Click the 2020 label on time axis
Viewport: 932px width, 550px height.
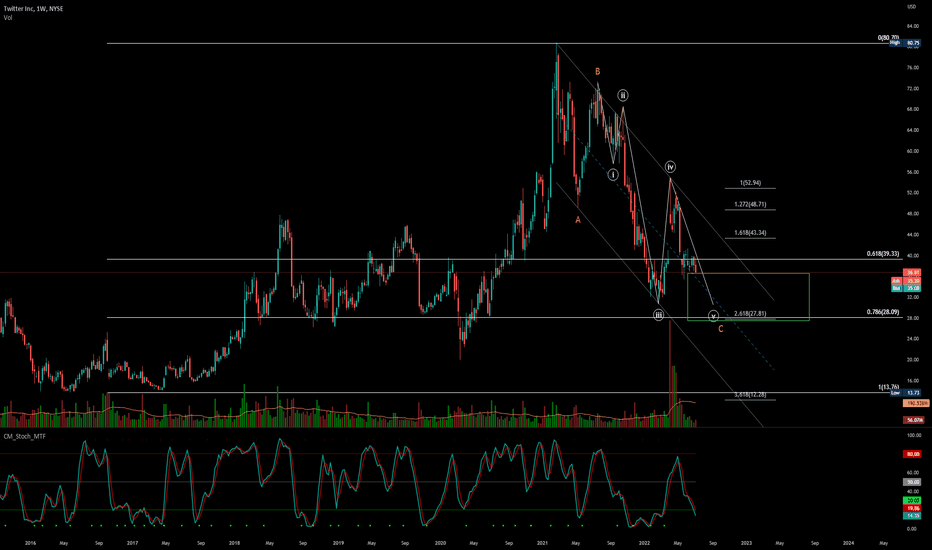(x=440, y=543)
